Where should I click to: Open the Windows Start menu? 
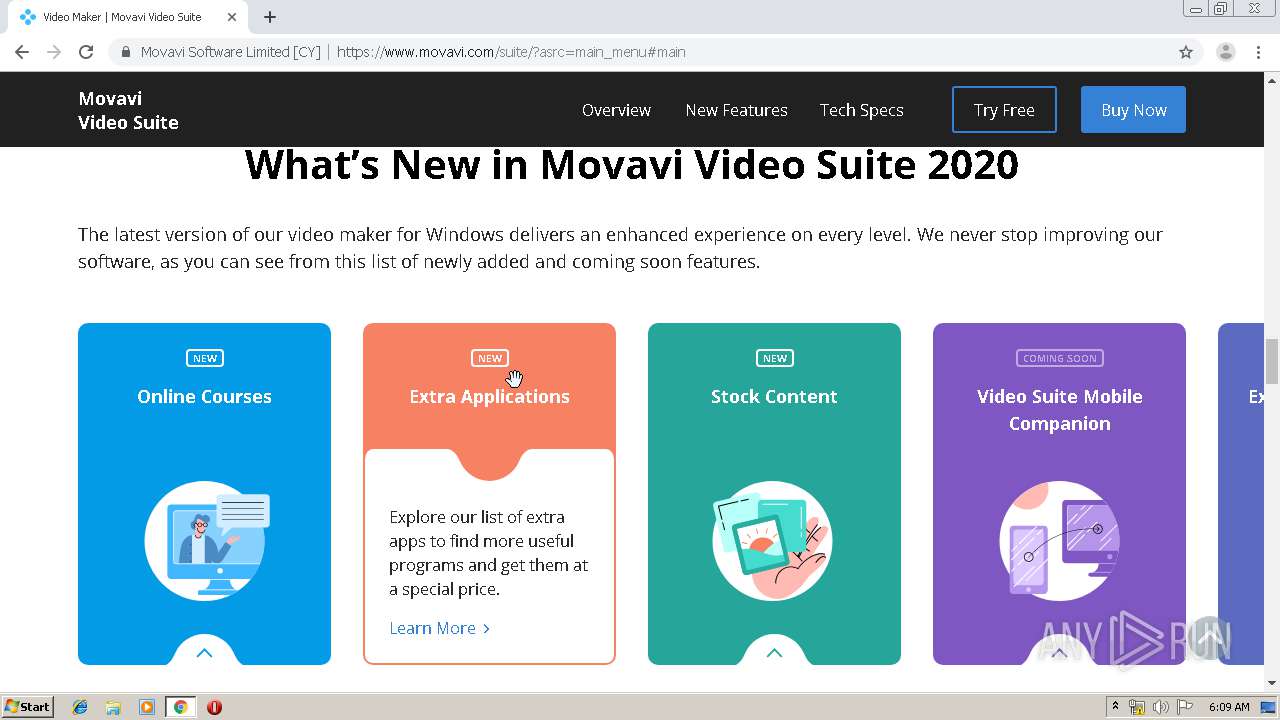point(27,707)
